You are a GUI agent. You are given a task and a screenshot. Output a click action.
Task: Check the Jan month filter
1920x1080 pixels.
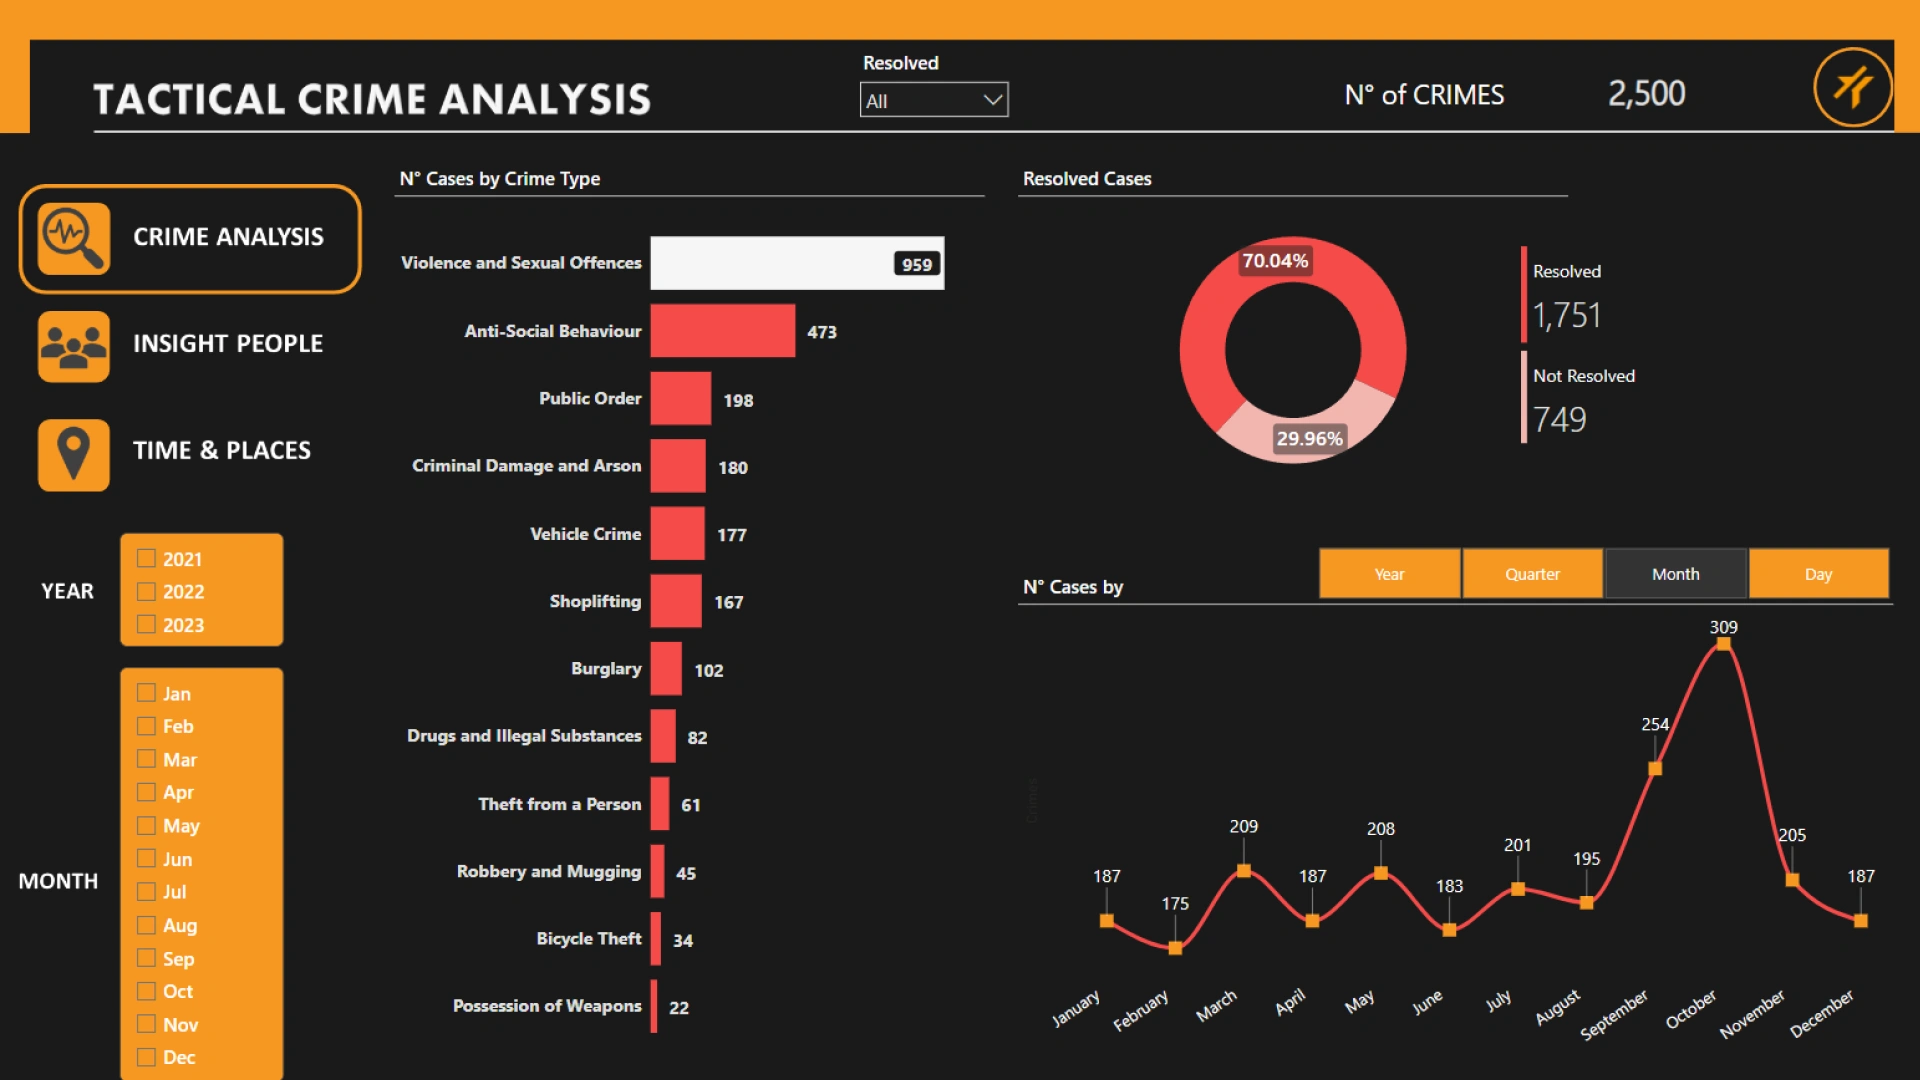(146, 692)
